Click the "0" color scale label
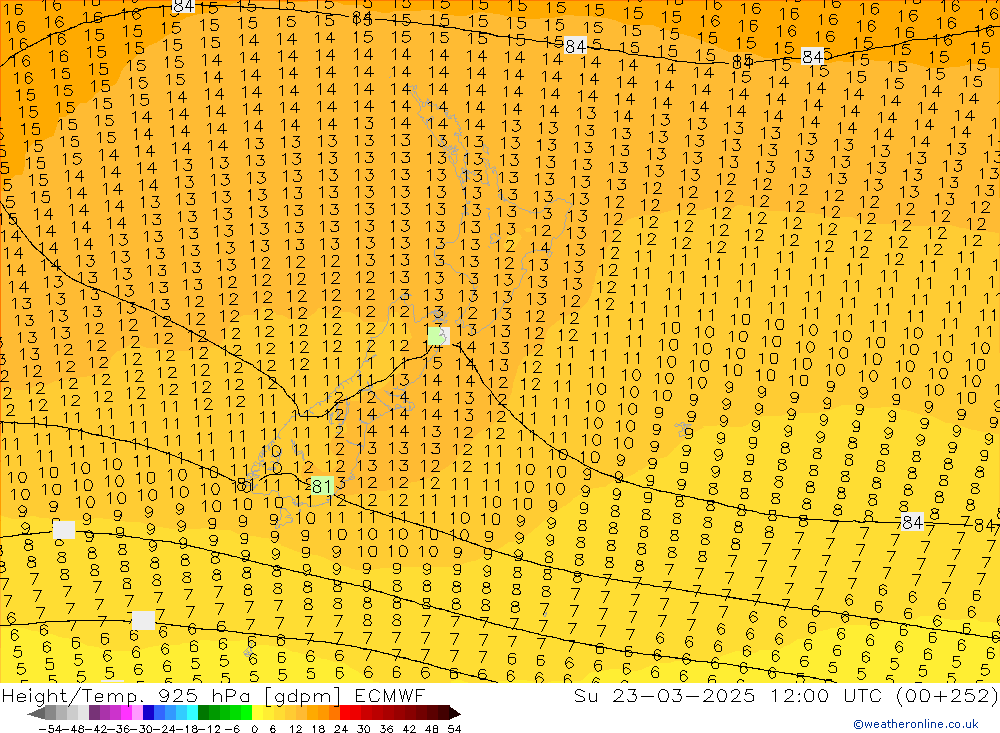 pyautogui.click(x=254, y=729)
